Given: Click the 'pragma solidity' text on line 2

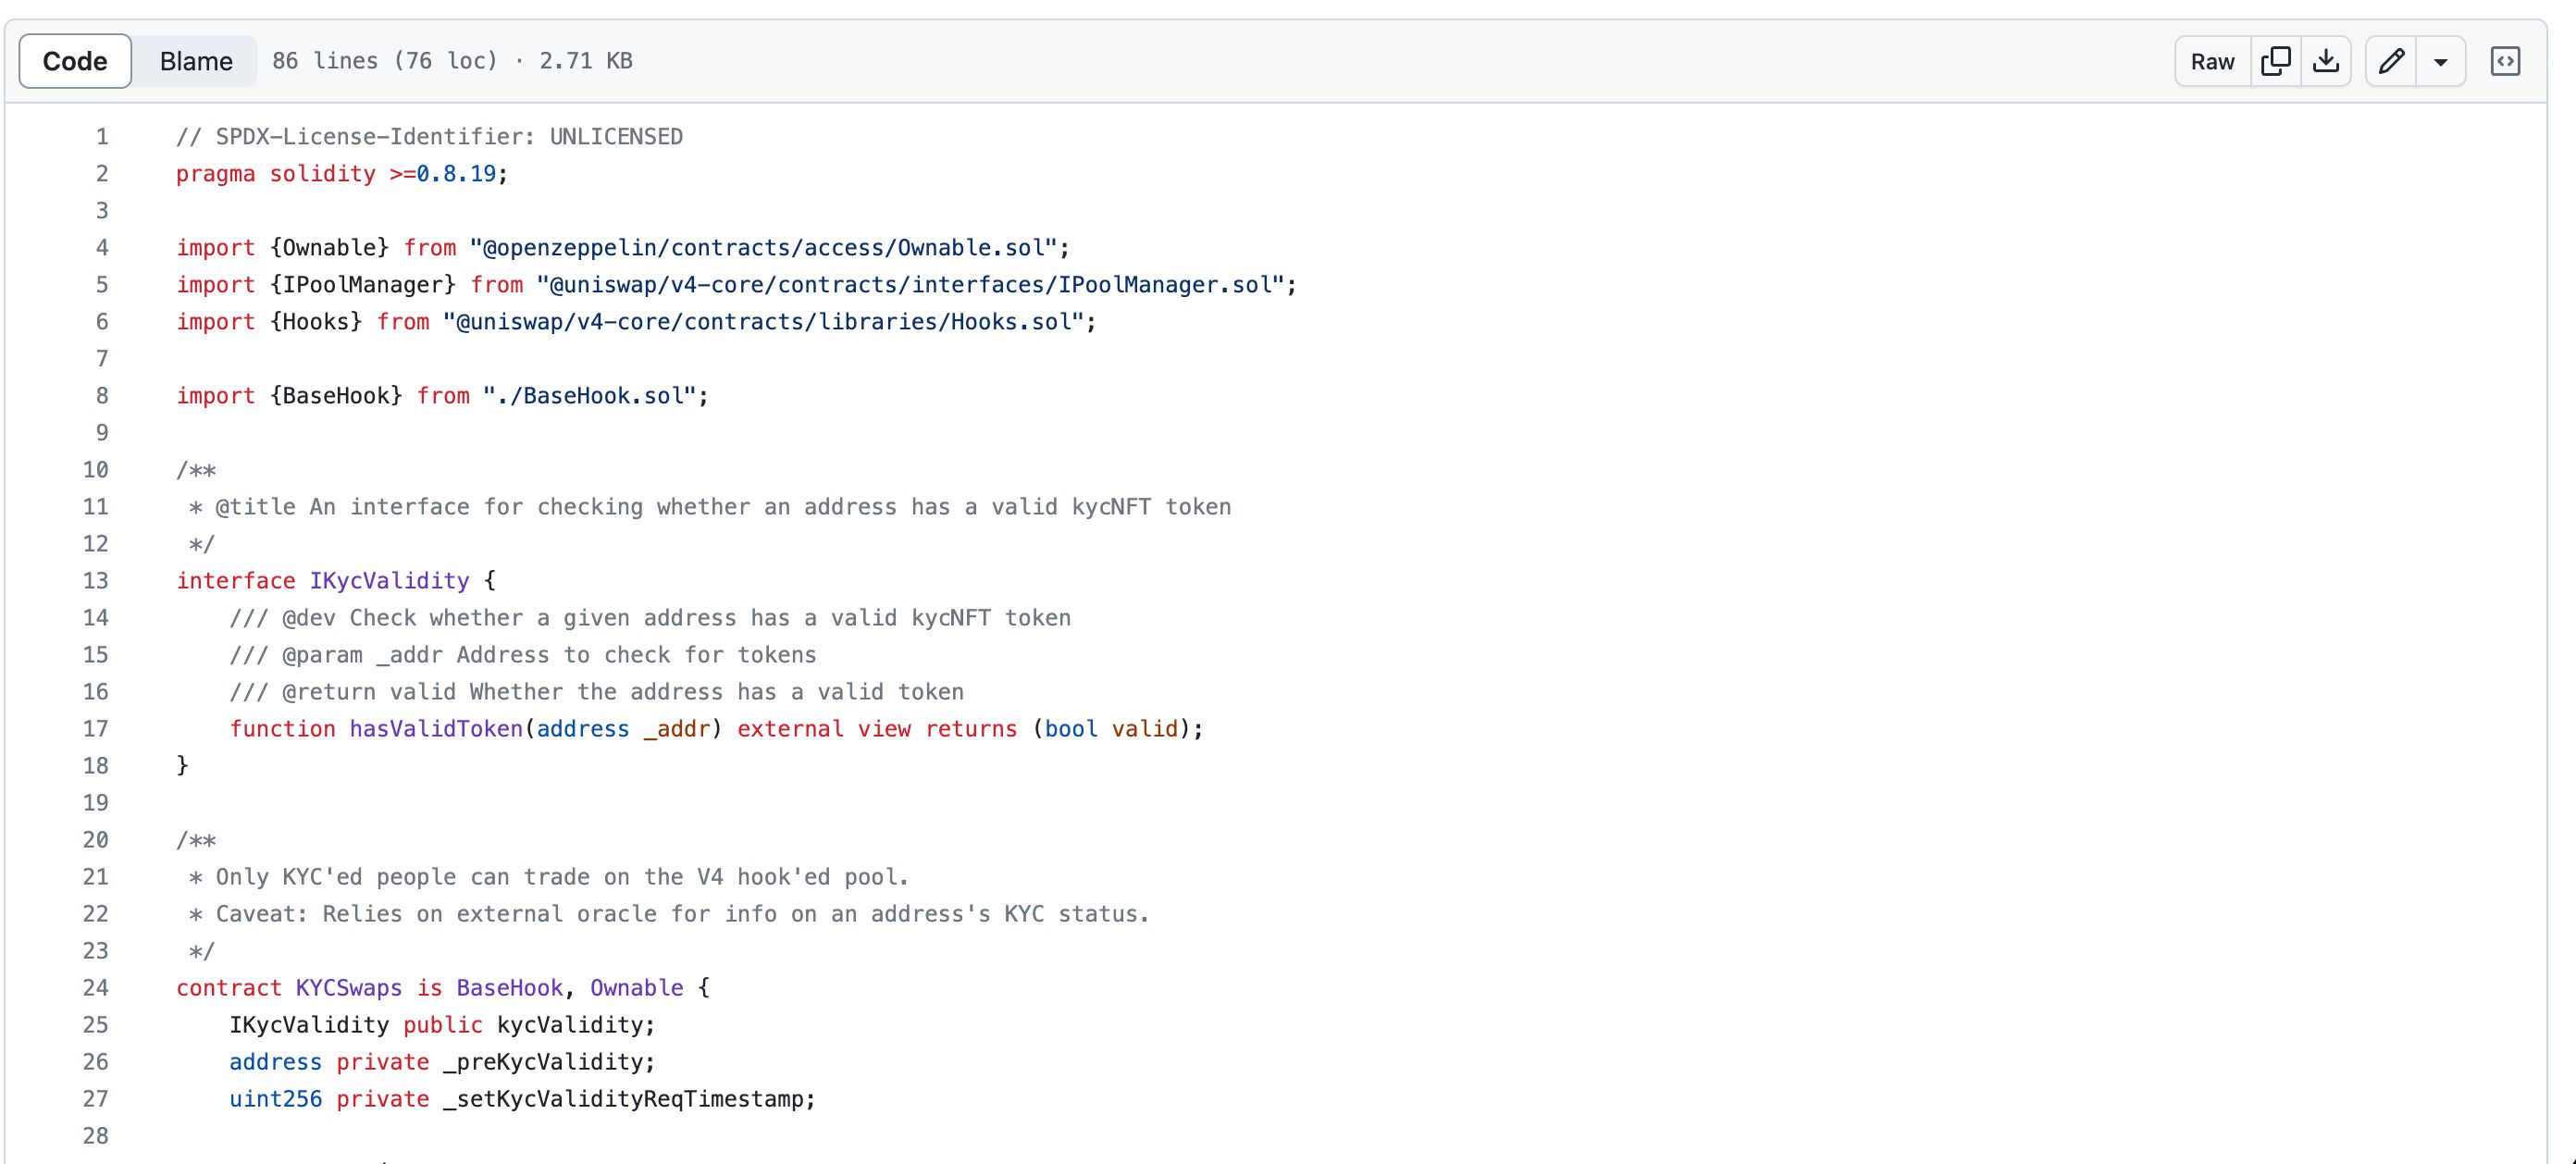Looking at the screenshot, I should (276, 174).
